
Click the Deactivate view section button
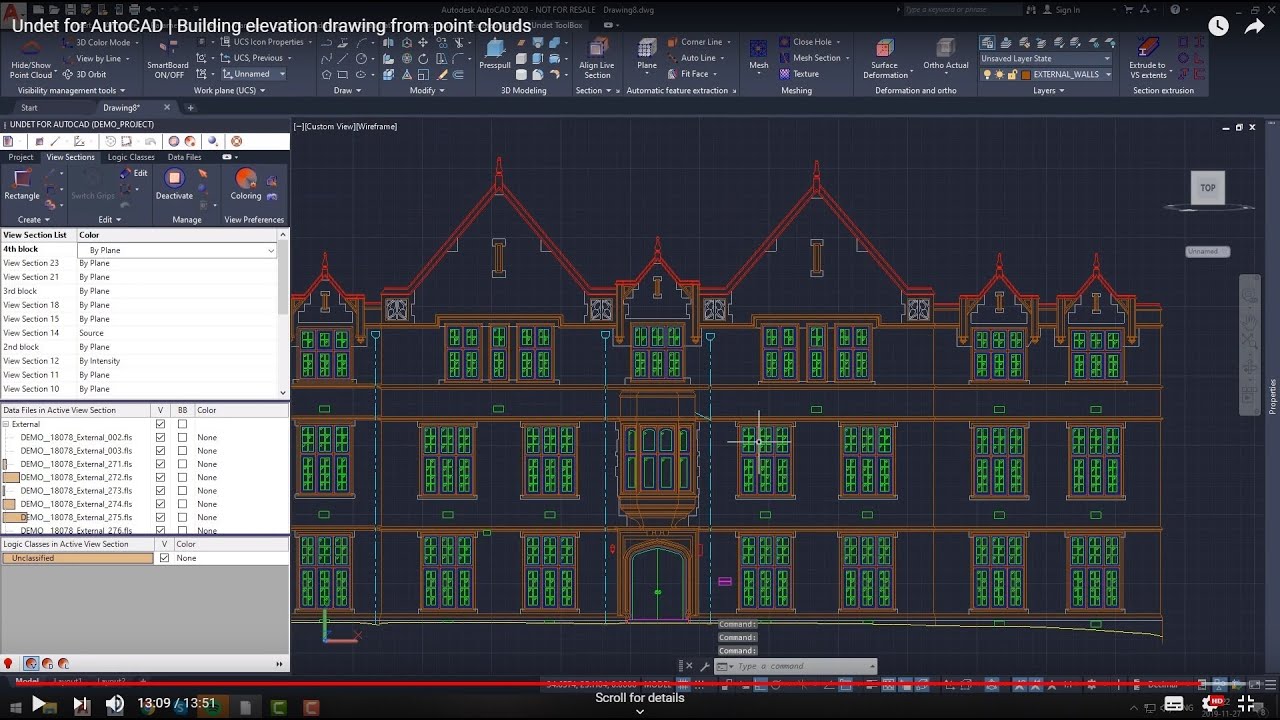[174, 185]
